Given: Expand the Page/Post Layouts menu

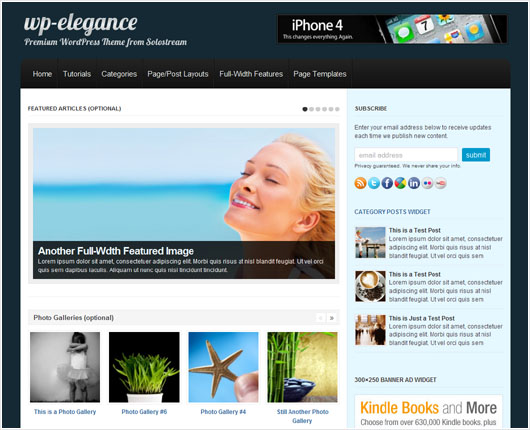Looking at the screenshot, I should (178, 74).
